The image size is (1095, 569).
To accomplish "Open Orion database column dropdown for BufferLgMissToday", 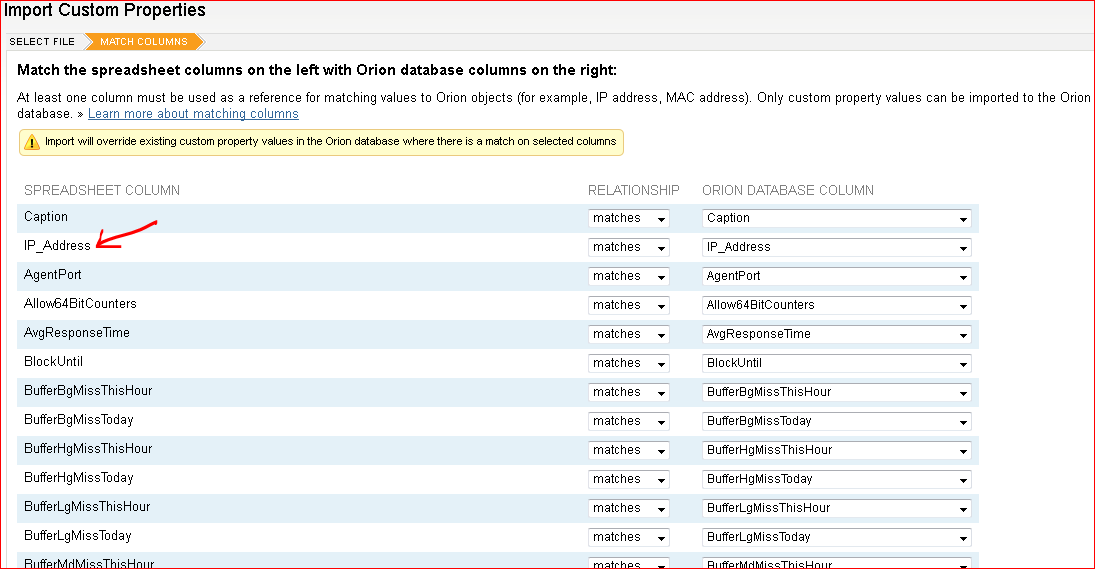I will tap(837, 537).
